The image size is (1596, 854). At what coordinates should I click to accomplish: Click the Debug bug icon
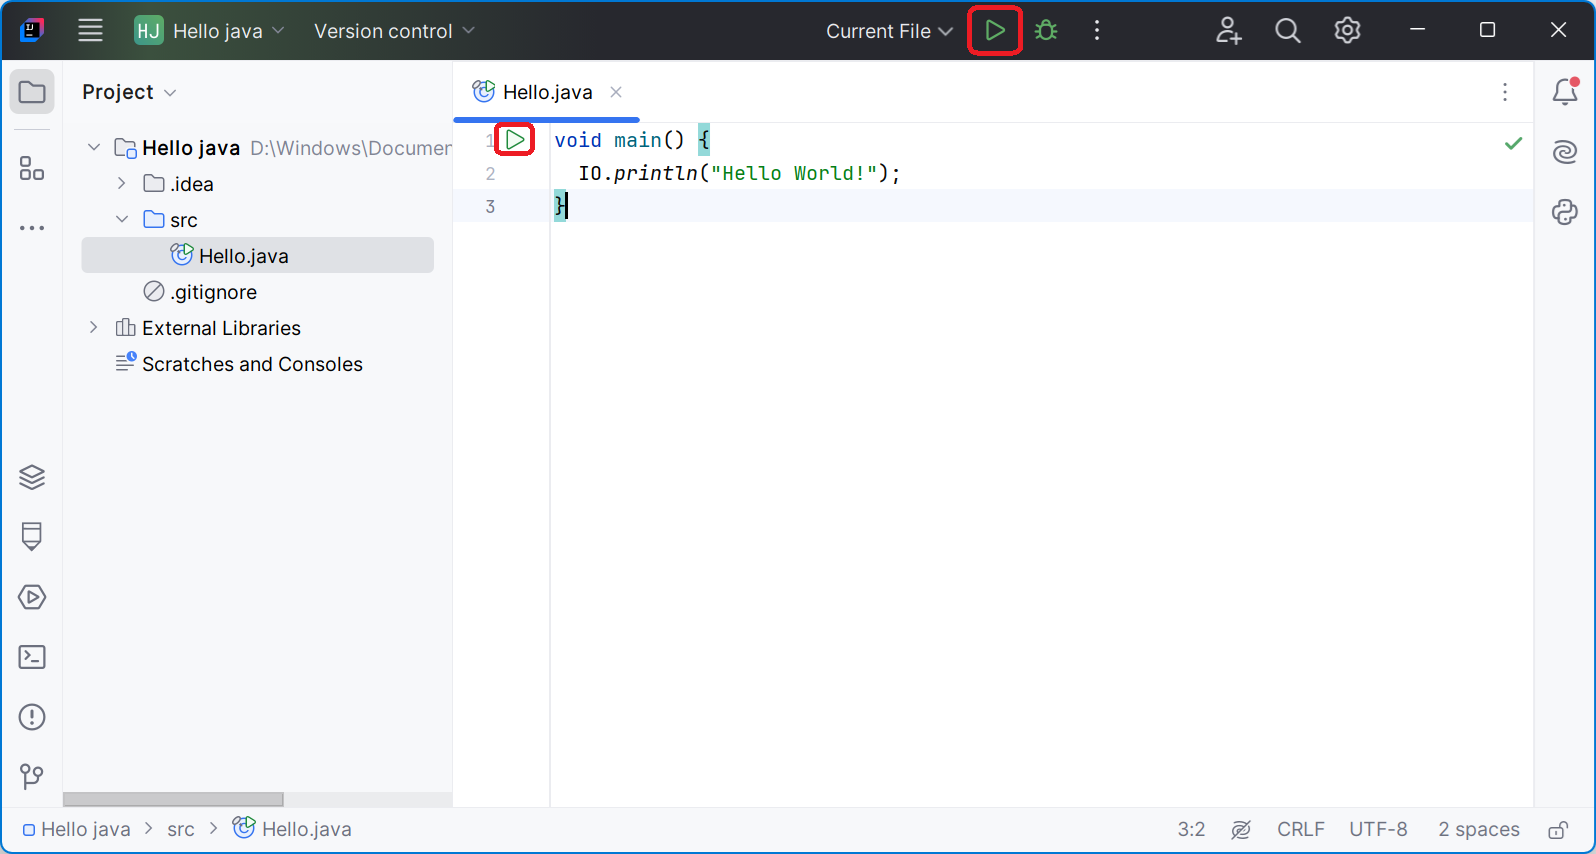point(1046,31)
